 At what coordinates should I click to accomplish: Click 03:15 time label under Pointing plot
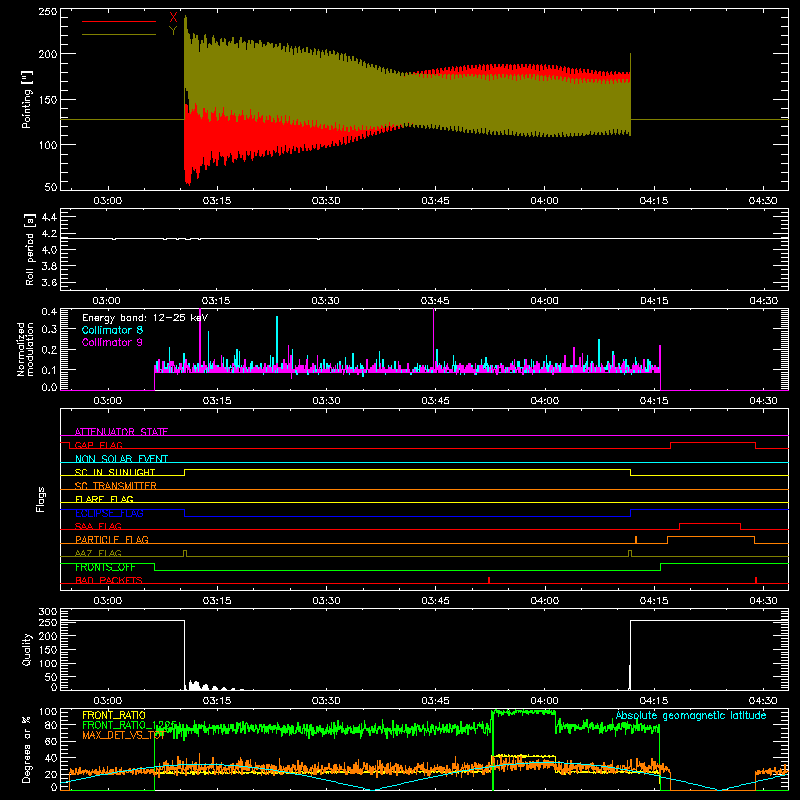(217, 201)
